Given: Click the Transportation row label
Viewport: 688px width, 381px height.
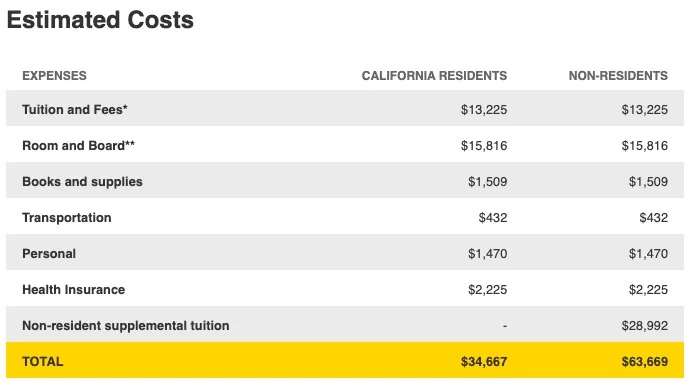Looking at the screenshot, I should coord(67,218).
